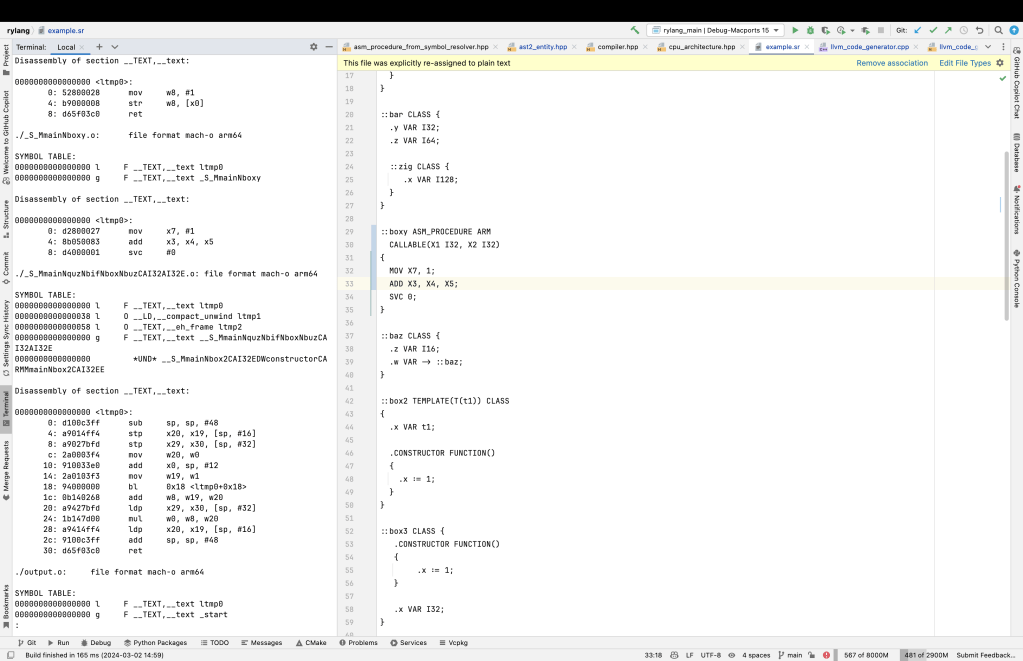Toggle the Bookmarks tool window sidebar button
The height and width of the screenshot is (661, 1023).
[x=6, y=607]
